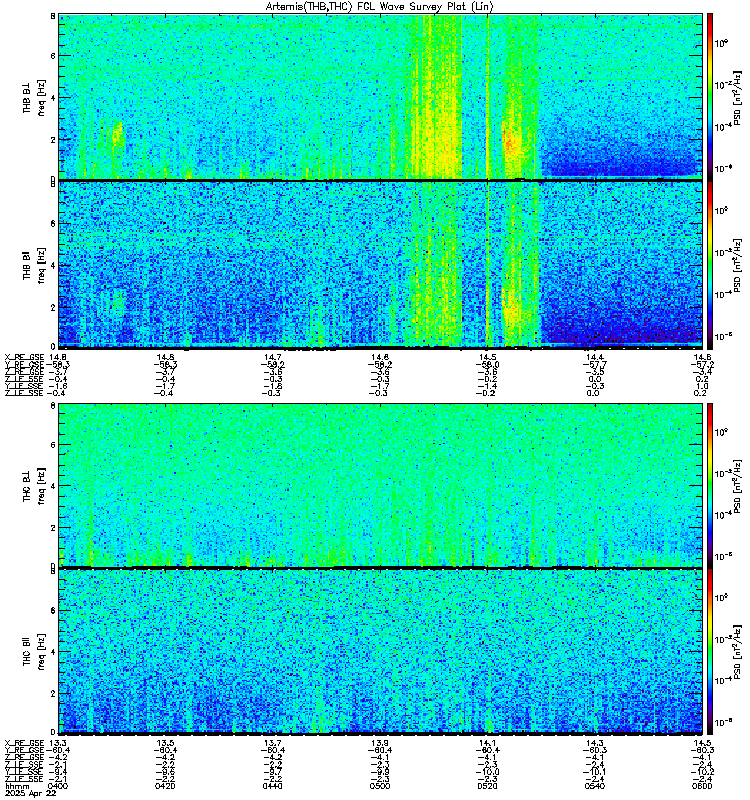750x800 pixels.
Task: Click the "0600" time tick label
Action: click(x=702, y=786)
